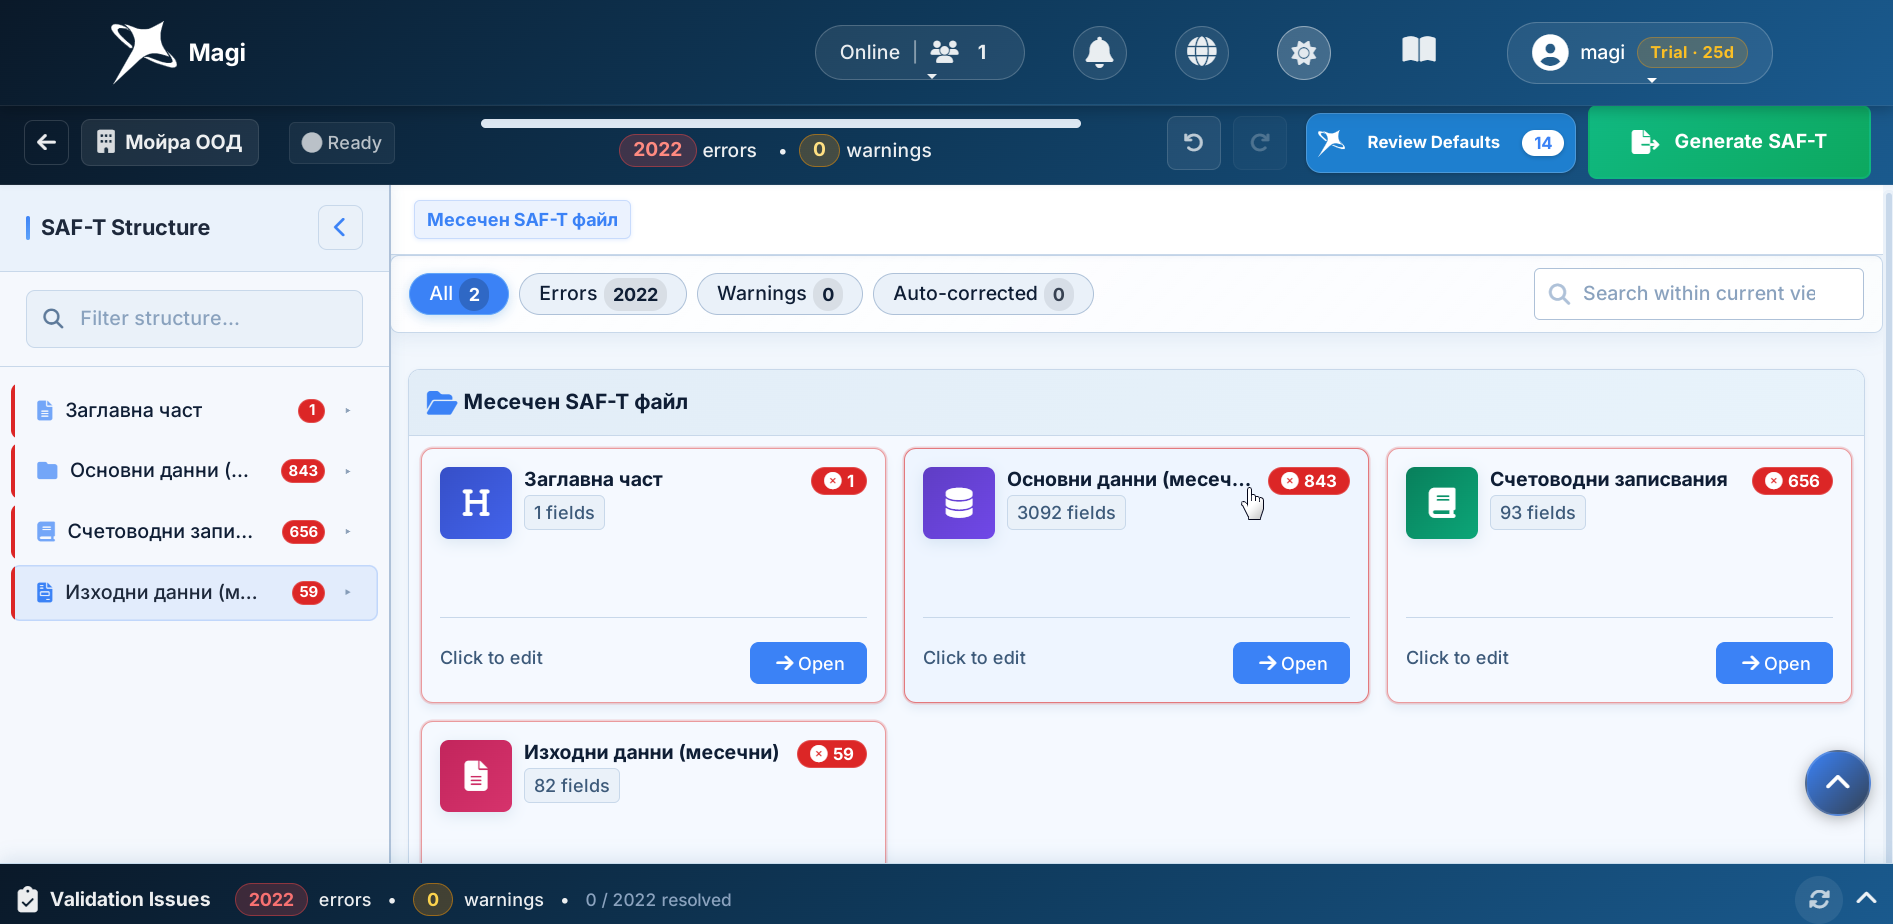
Task: Select the Errors 2022 filter tab
Action: 602,294
